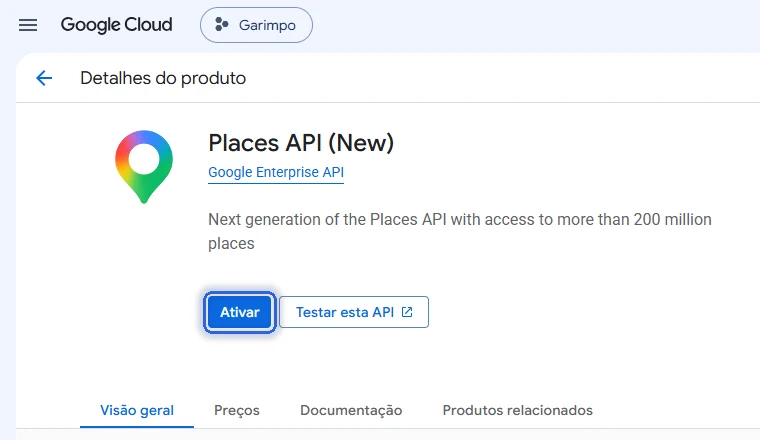Open the Garimpo project selector
Image resolution: width=760 pixels, height=440 pixels.
(x=256, y=25)
